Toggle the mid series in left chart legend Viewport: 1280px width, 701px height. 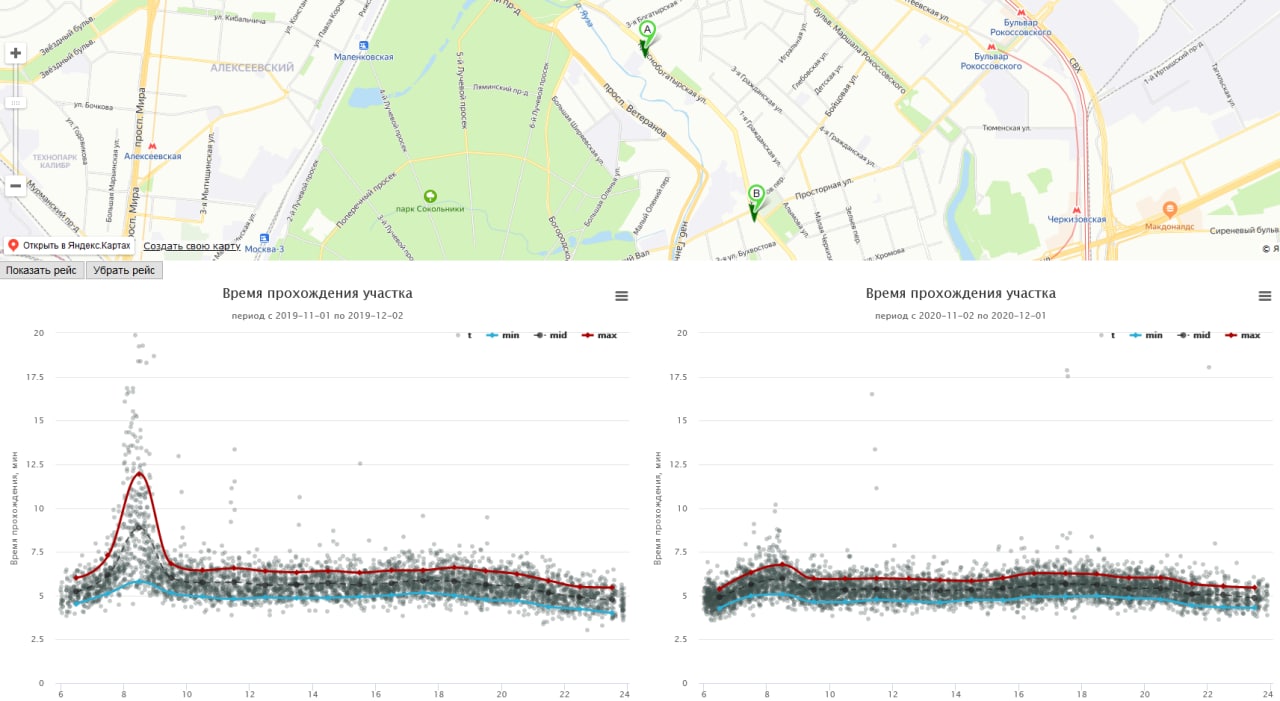click(551, 335)
